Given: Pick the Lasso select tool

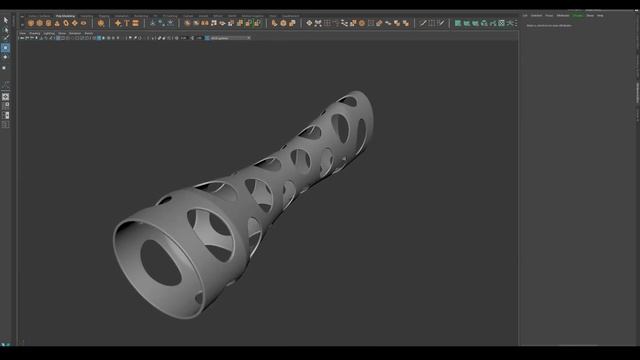Looking at the screenshot, I should [x=6, y=30].
